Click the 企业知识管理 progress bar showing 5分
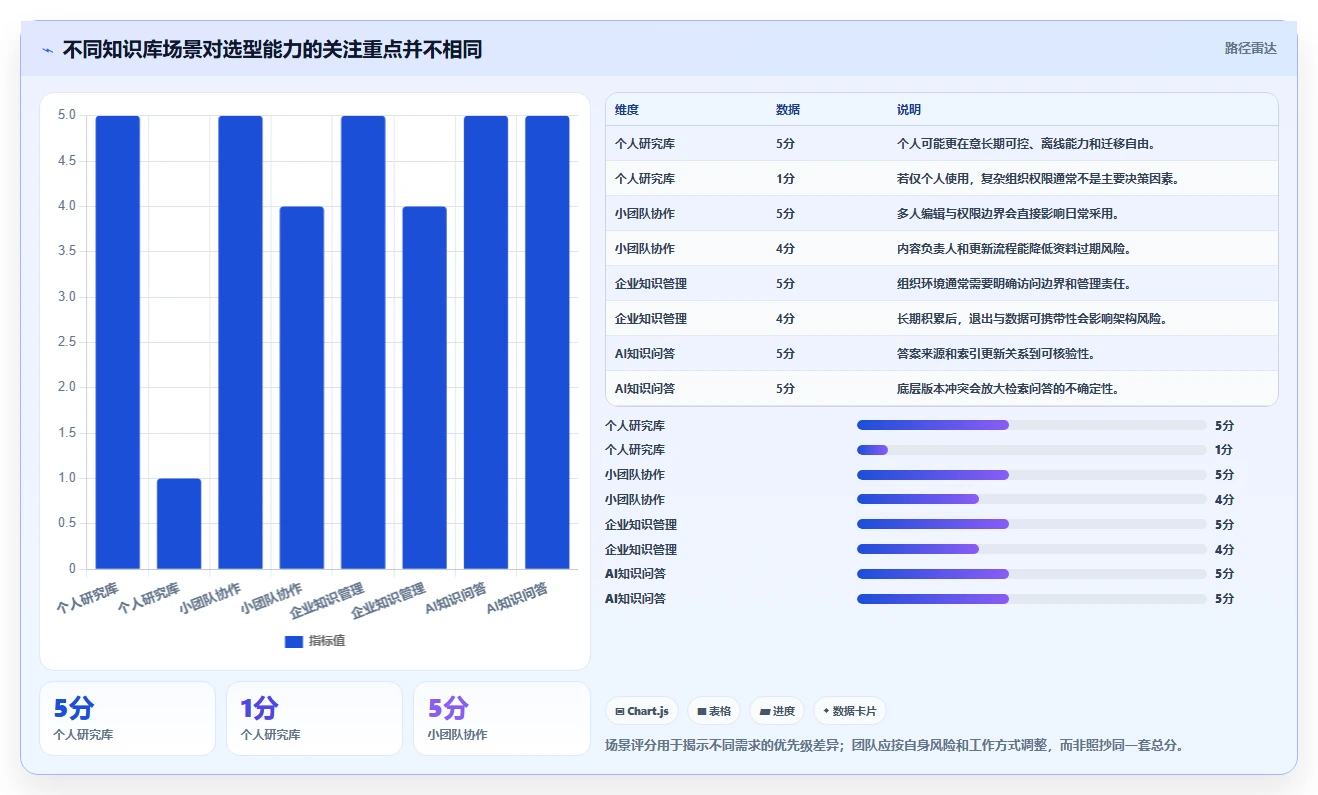This screenshot has height=795, width=1318. pyautogui.click(x=1032, y=524)
